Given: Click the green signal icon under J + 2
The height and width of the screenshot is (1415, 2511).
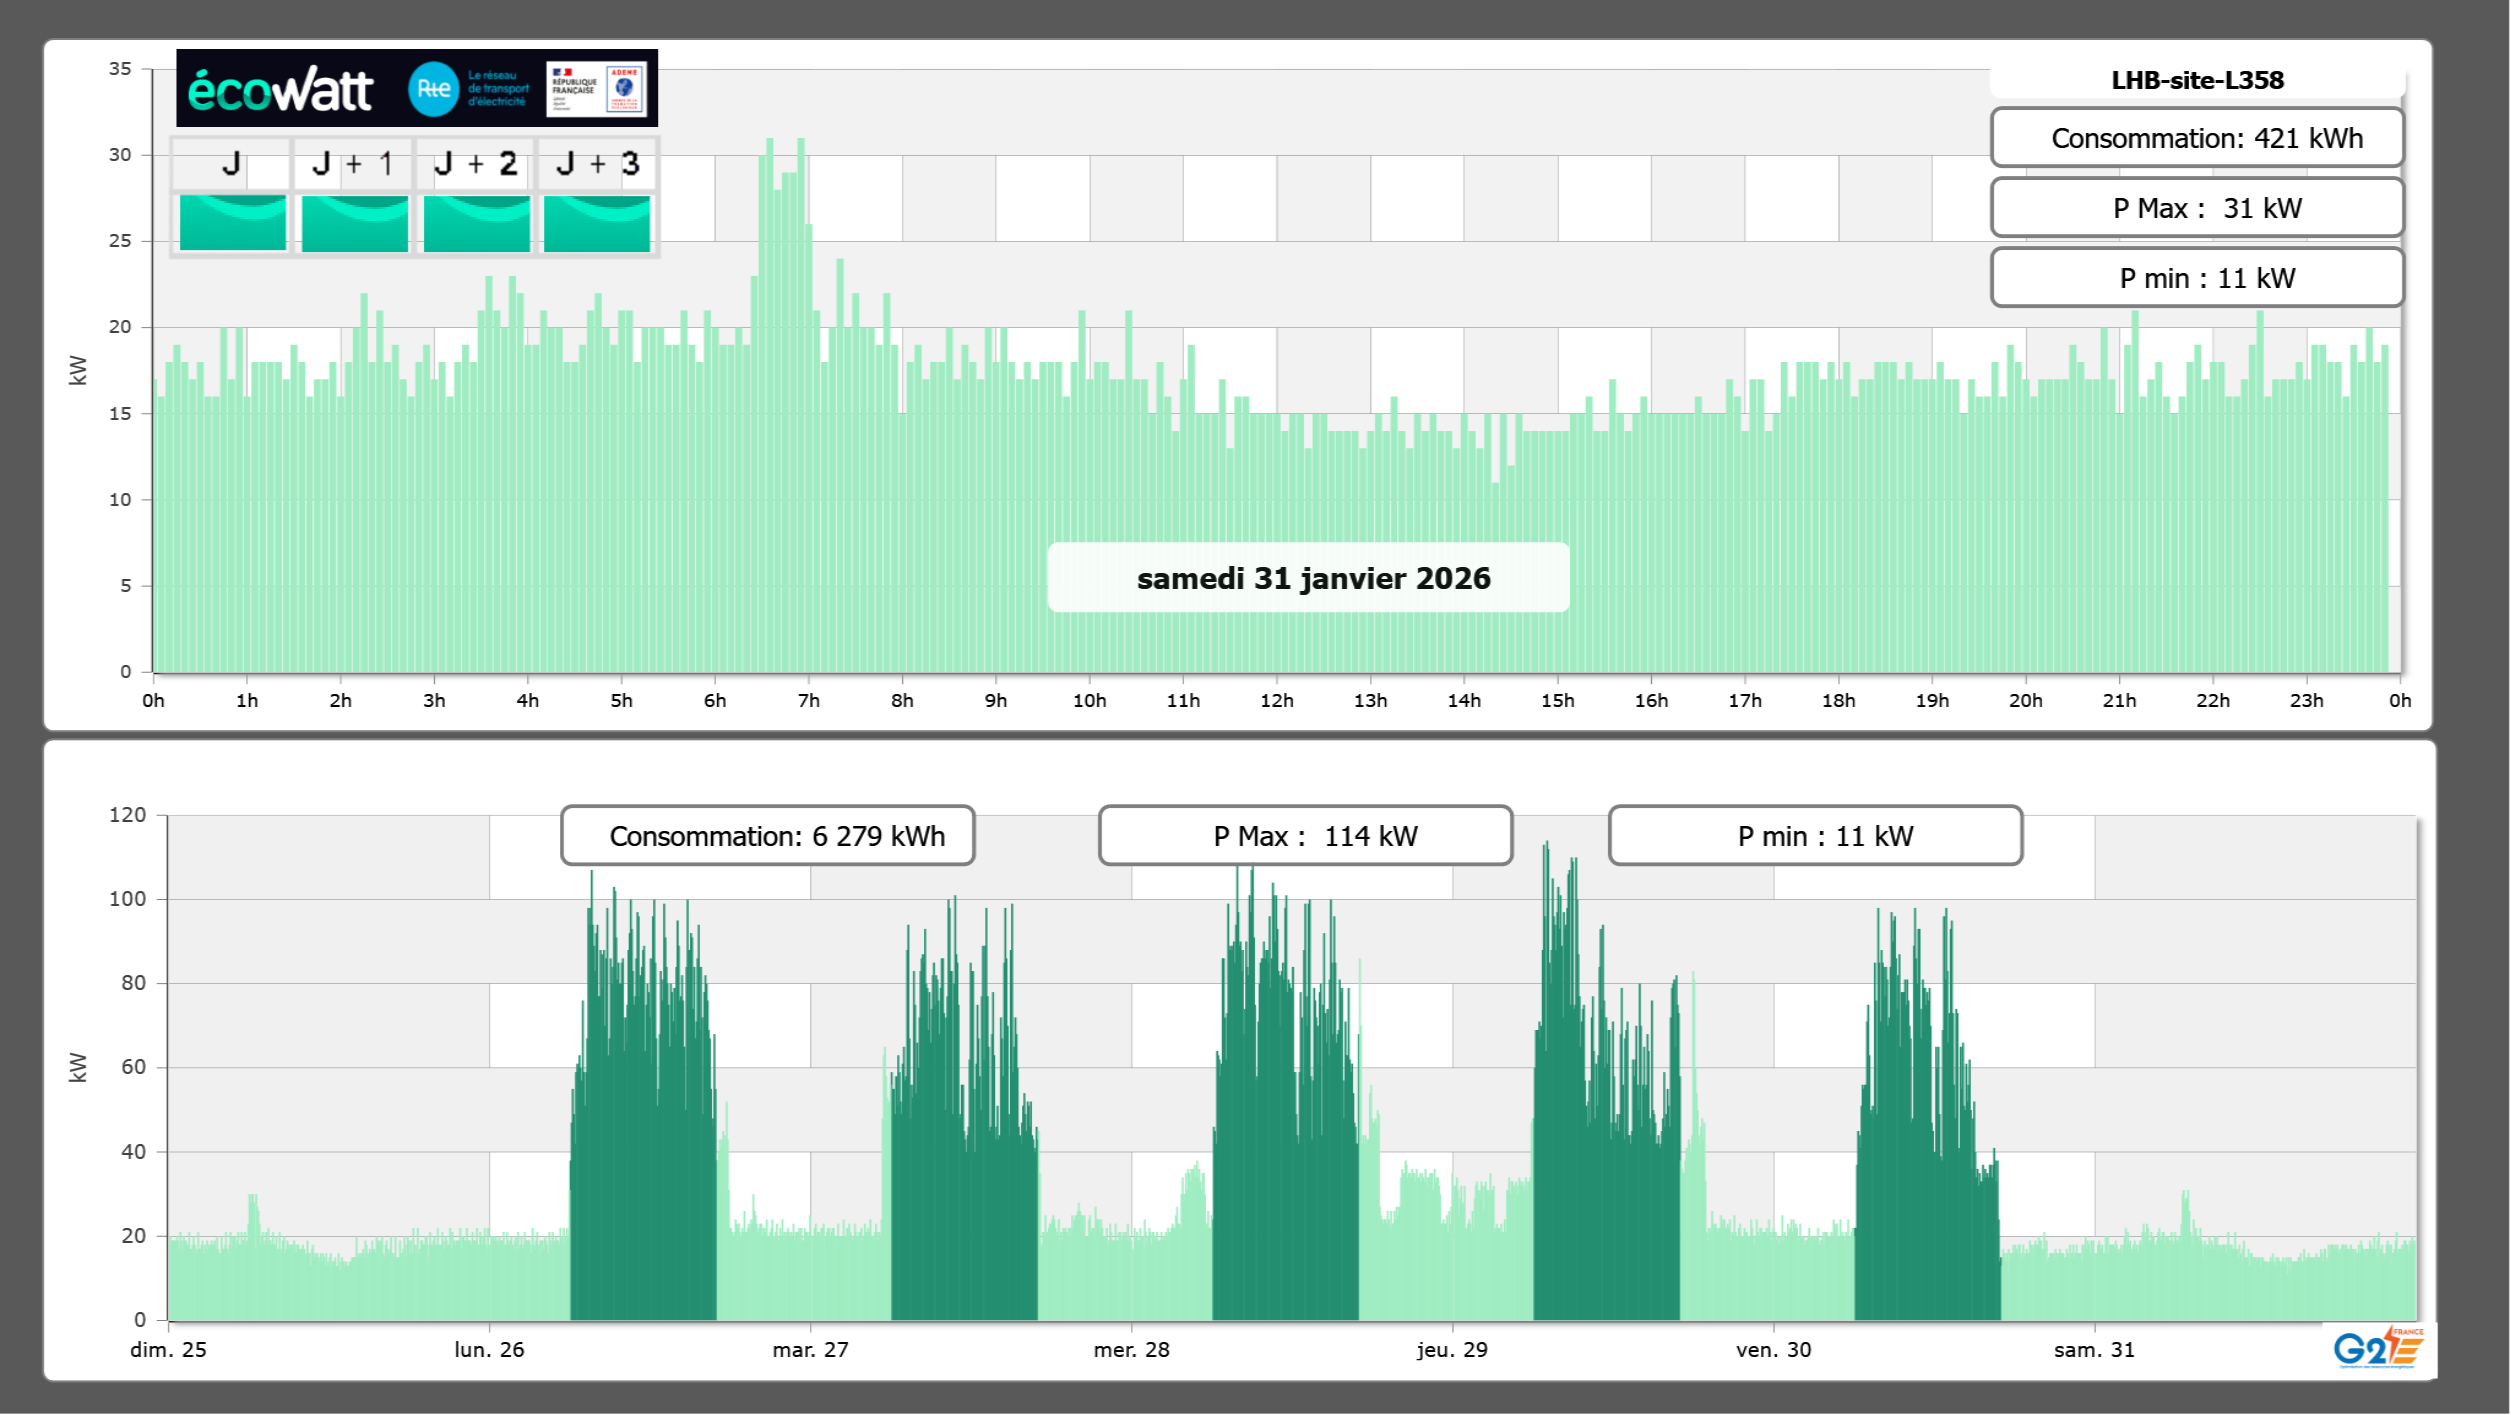Looking at the screenshot, I should click(476, 223).
